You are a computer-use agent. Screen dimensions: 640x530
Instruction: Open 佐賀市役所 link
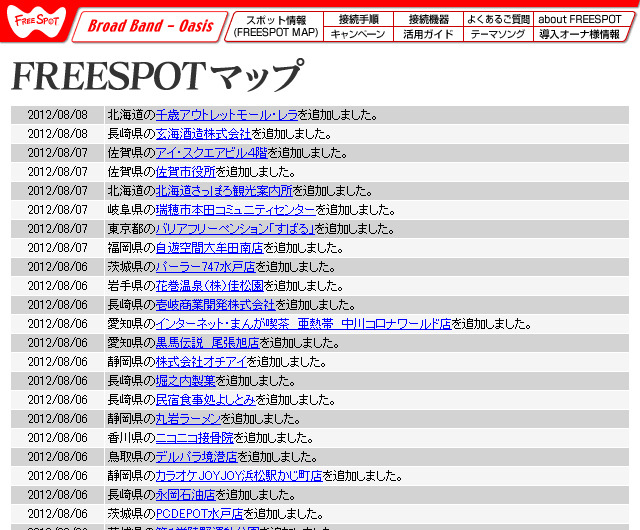tap(186, 171)
